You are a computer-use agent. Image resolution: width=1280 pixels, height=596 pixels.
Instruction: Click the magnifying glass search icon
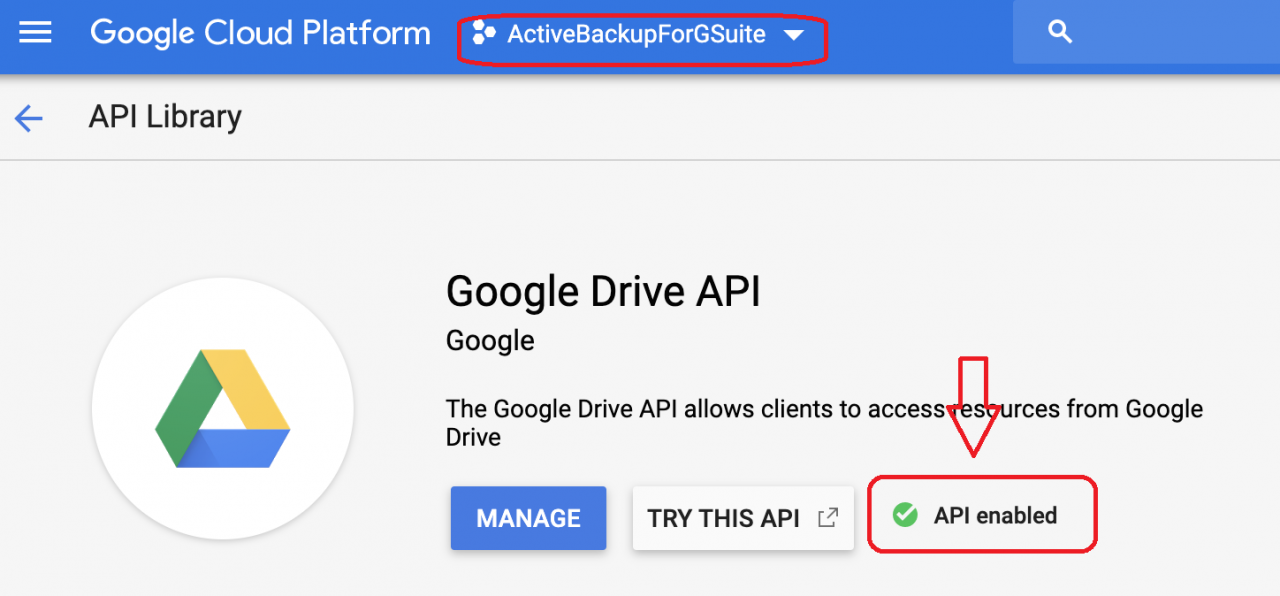point(1060,32)
